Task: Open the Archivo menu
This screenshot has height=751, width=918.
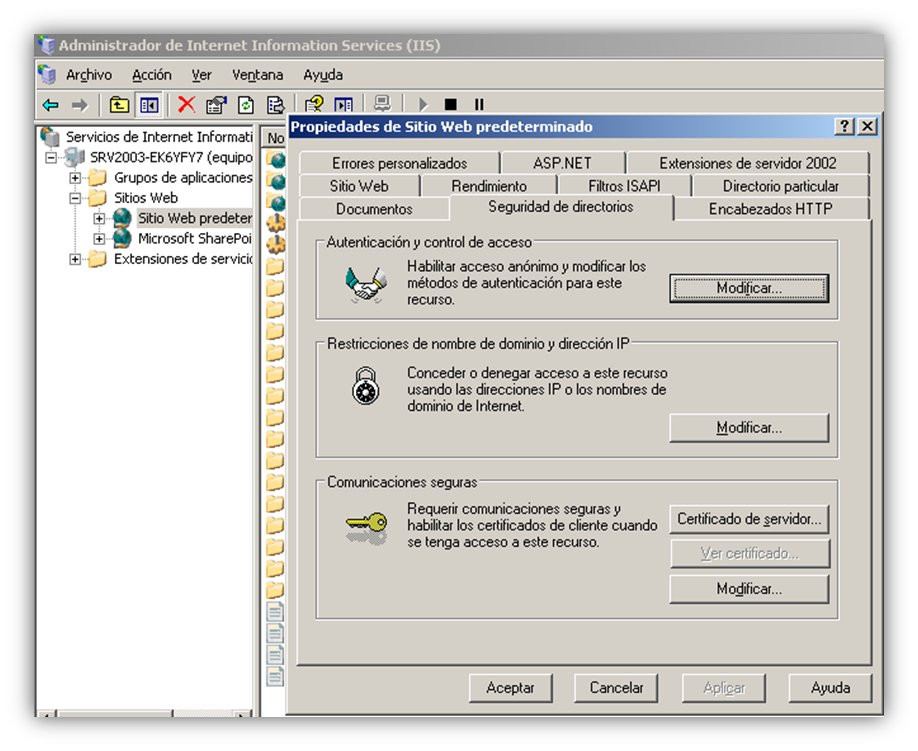Action: click(88, 75)
